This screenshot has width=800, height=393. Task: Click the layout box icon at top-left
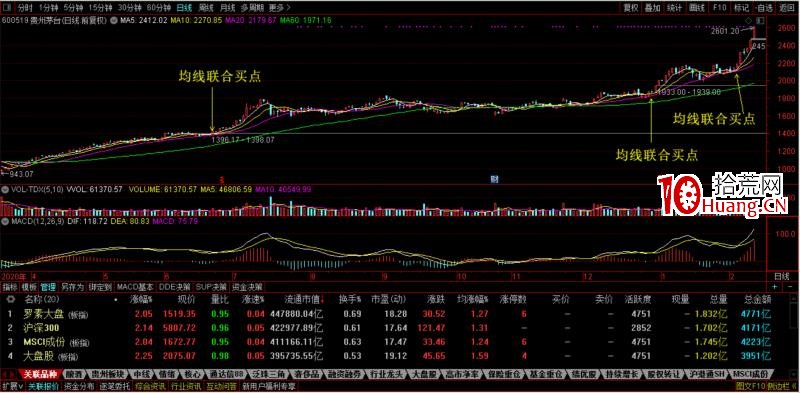(9, 8)
